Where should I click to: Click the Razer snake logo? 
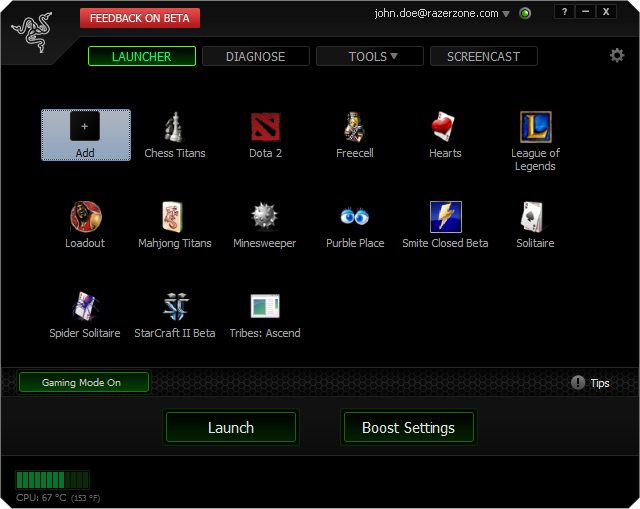[x=32, y=33]
